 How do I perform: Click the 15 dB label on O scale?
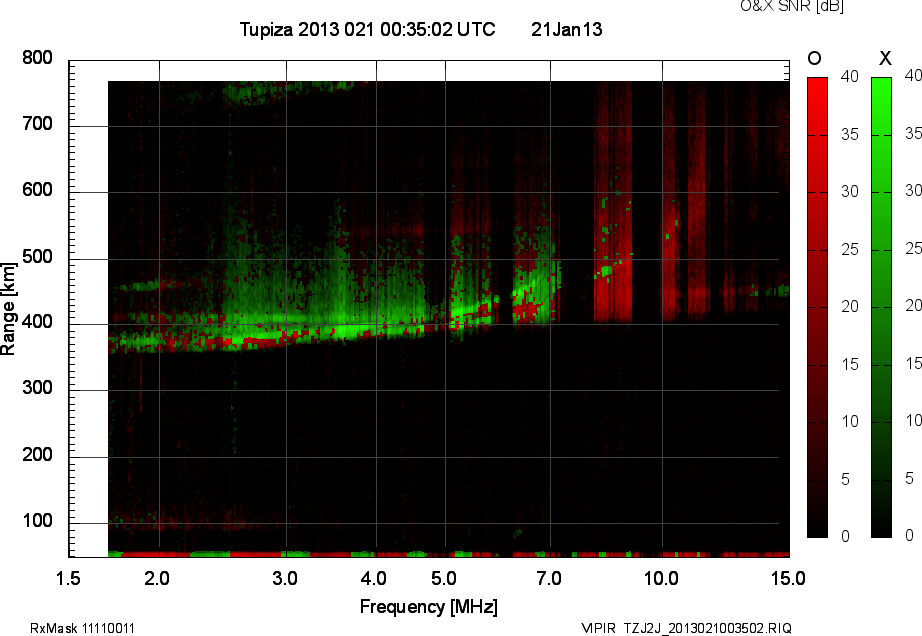[x=849, y=364]
